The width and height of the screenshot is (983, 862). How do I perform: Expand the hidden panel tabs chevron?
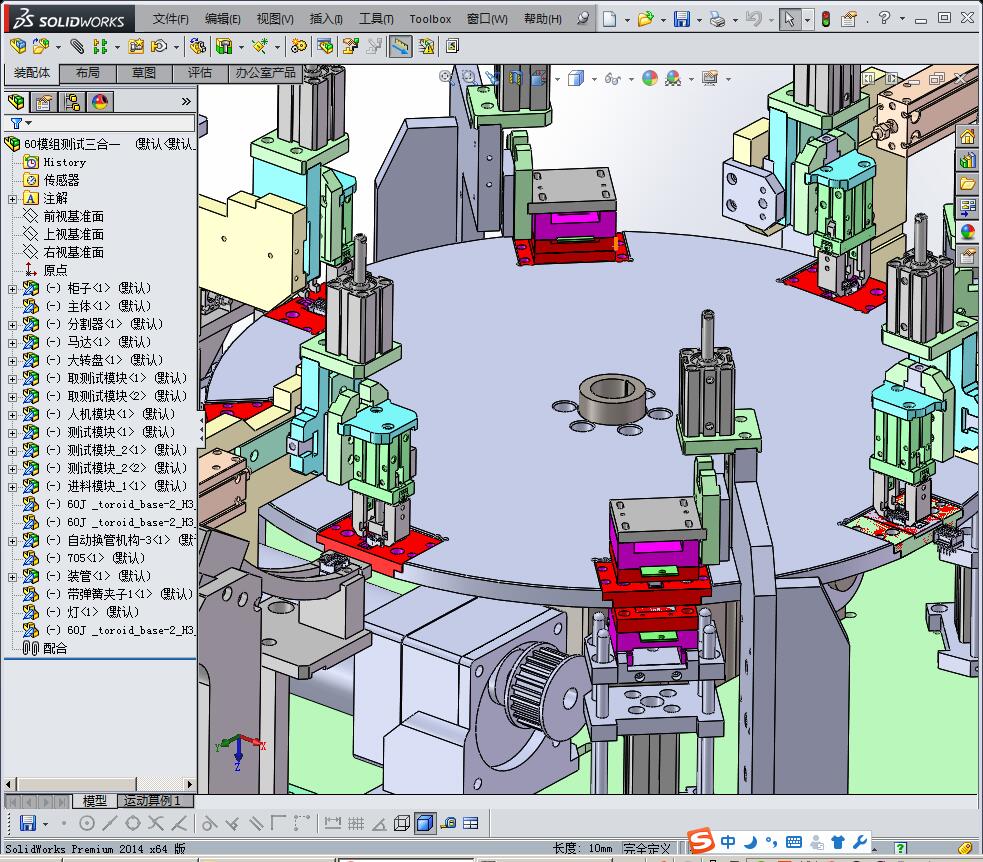(186, 102)
